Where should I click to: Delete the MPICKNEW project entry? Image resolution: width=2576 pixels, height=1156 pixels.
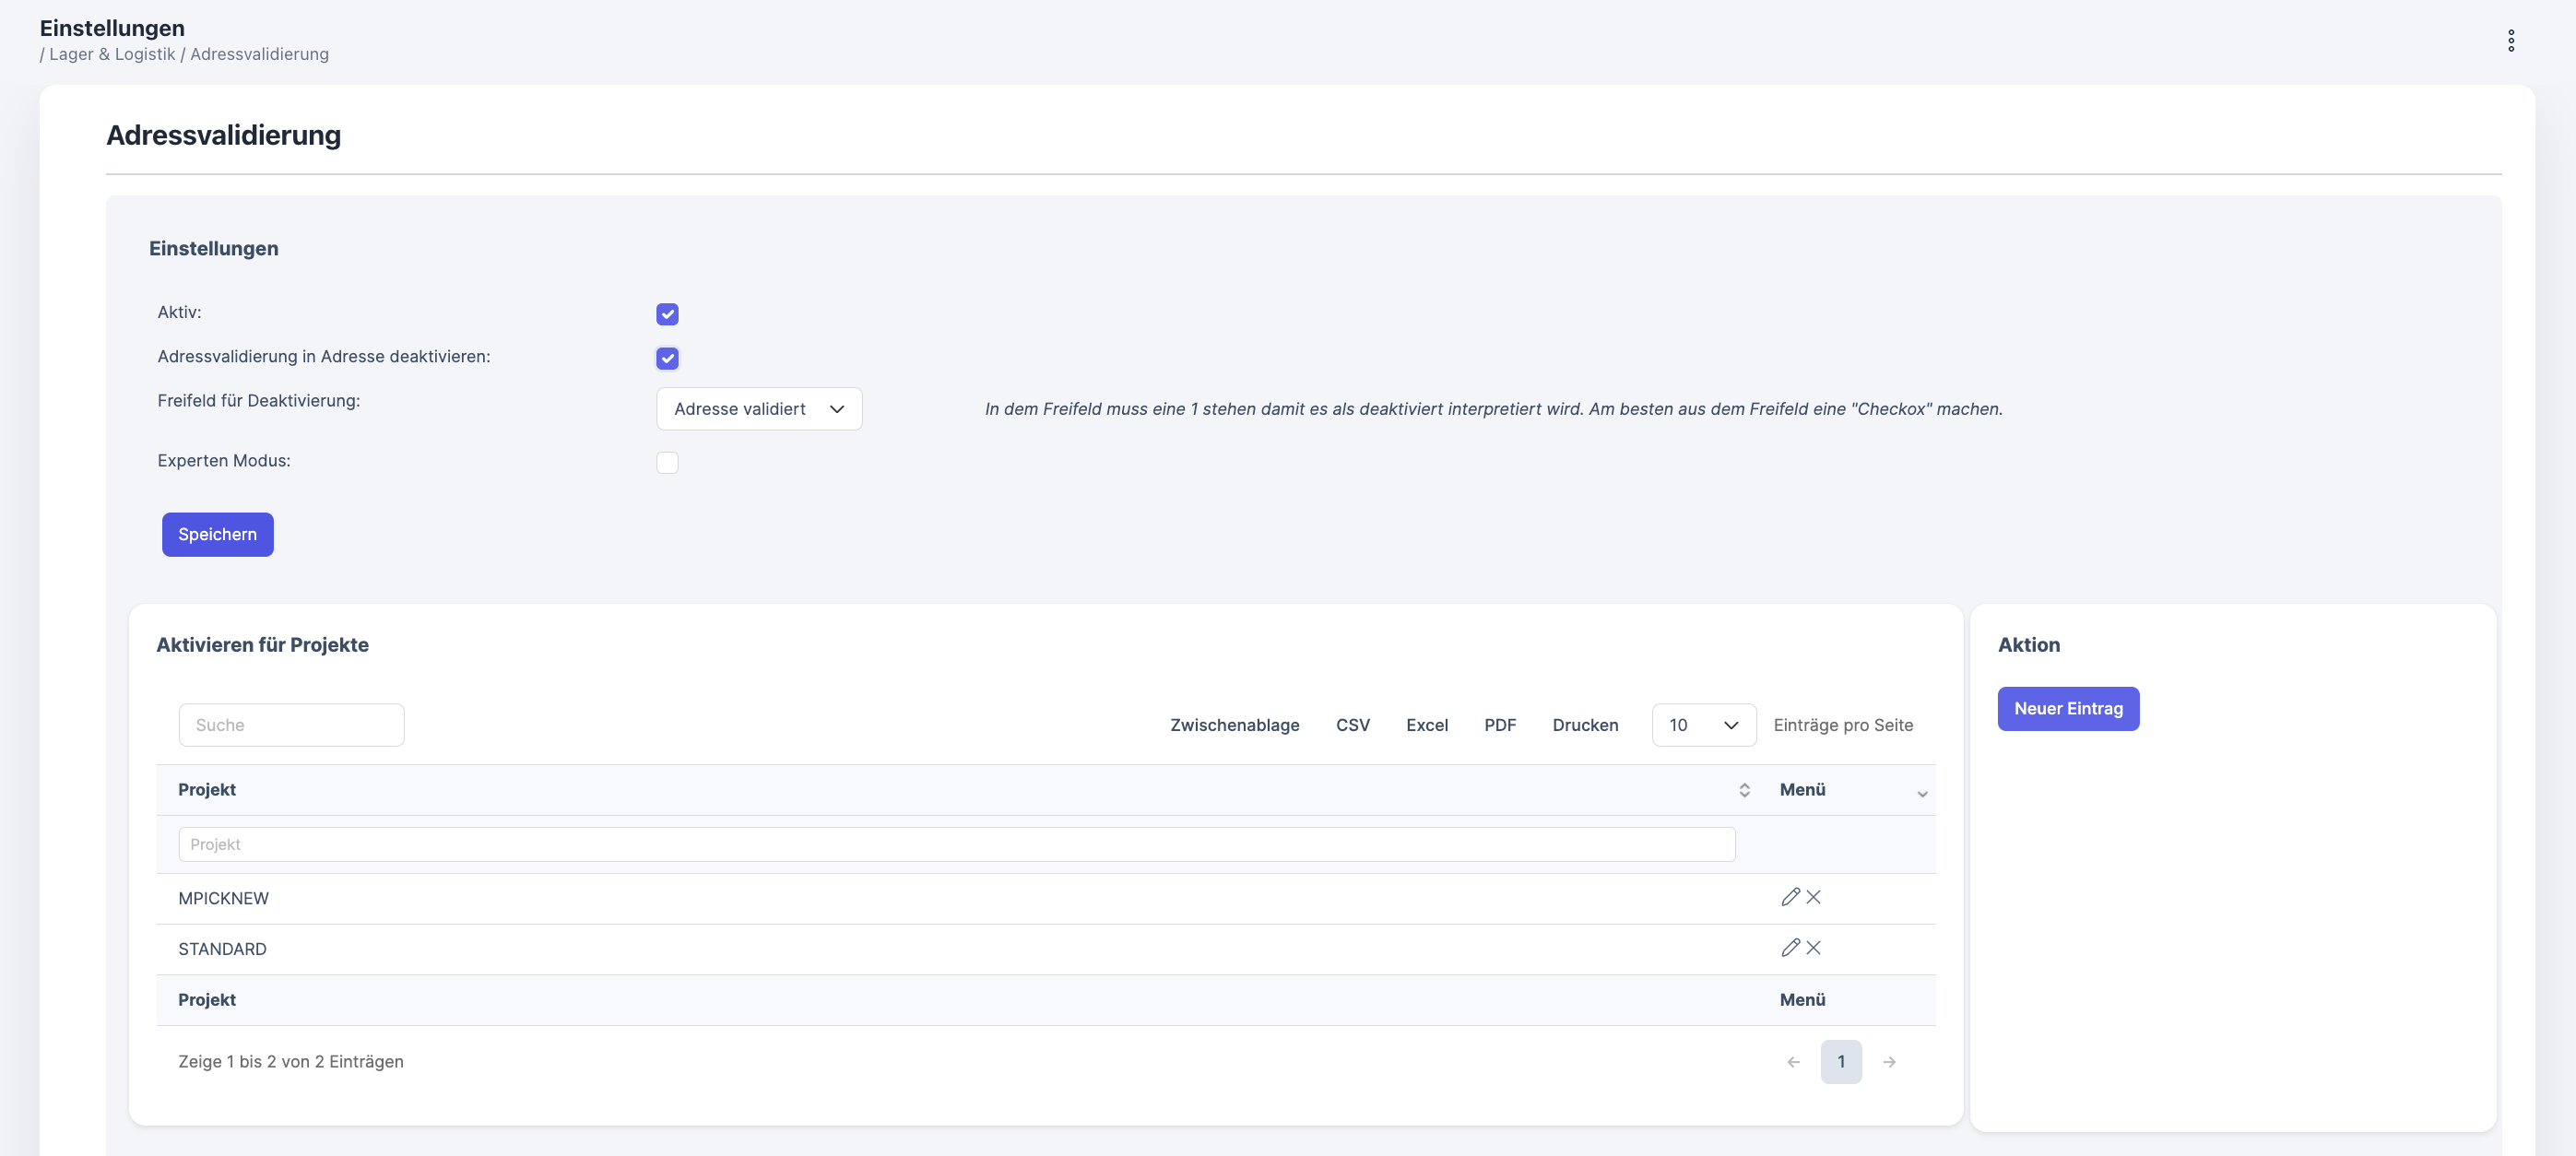tap(1814, 897)
